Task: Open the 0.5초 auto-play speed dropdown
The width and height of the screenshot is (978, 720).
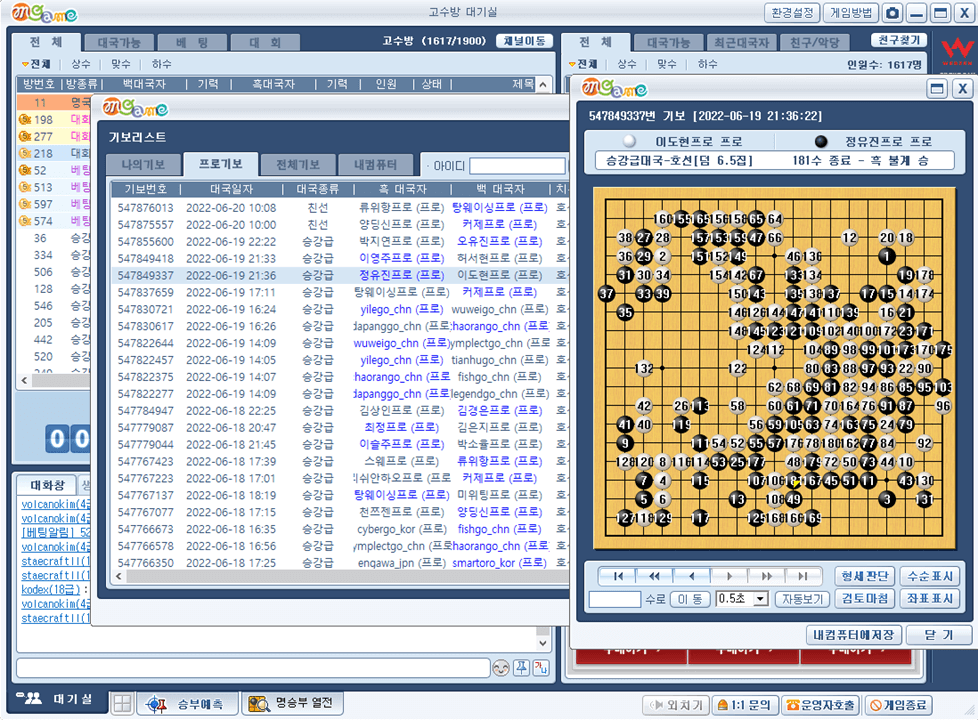Action: [760, 599]
